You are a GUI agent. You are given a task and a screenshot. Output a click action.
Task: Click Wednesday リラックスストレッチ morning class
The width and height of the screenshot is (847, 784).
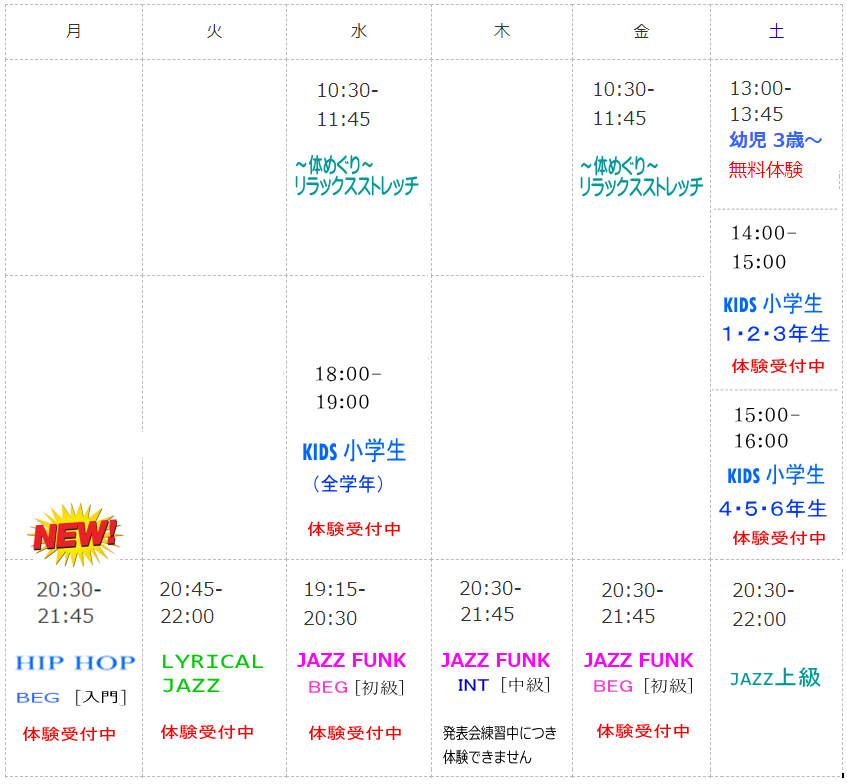click(356, 176)
